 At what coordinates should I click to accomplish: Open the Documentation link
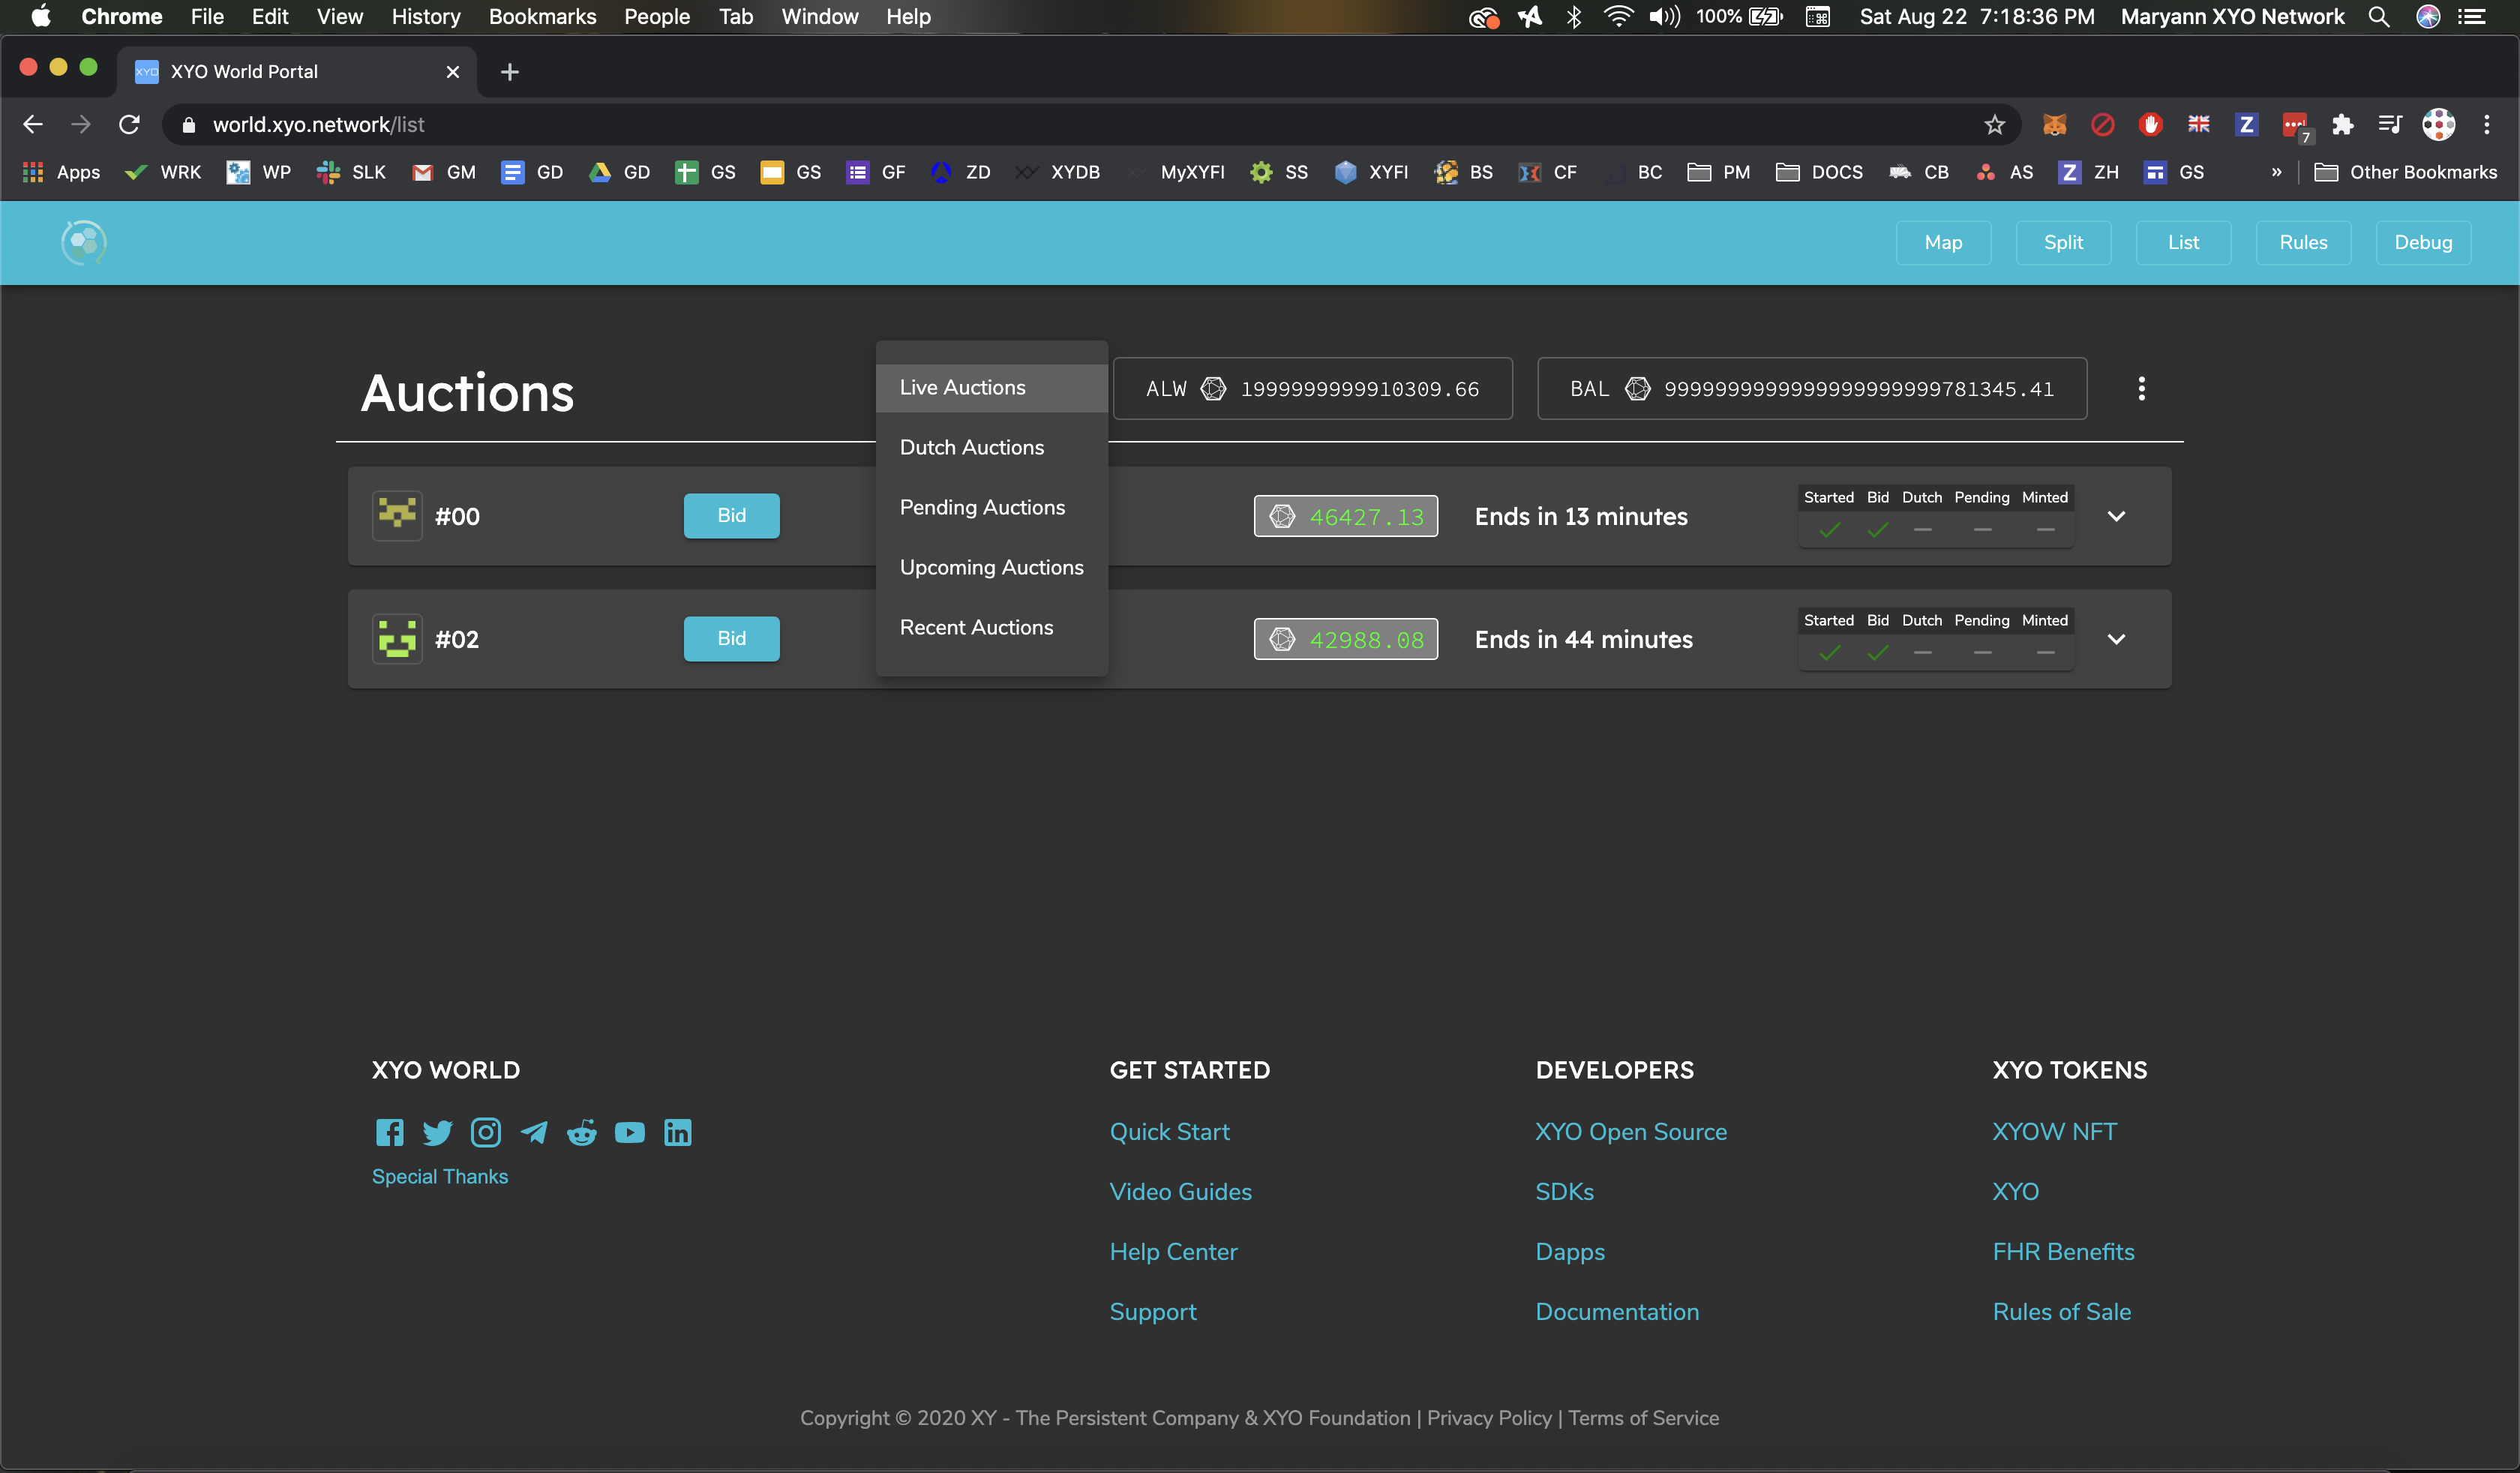tap(1617, 1311)
